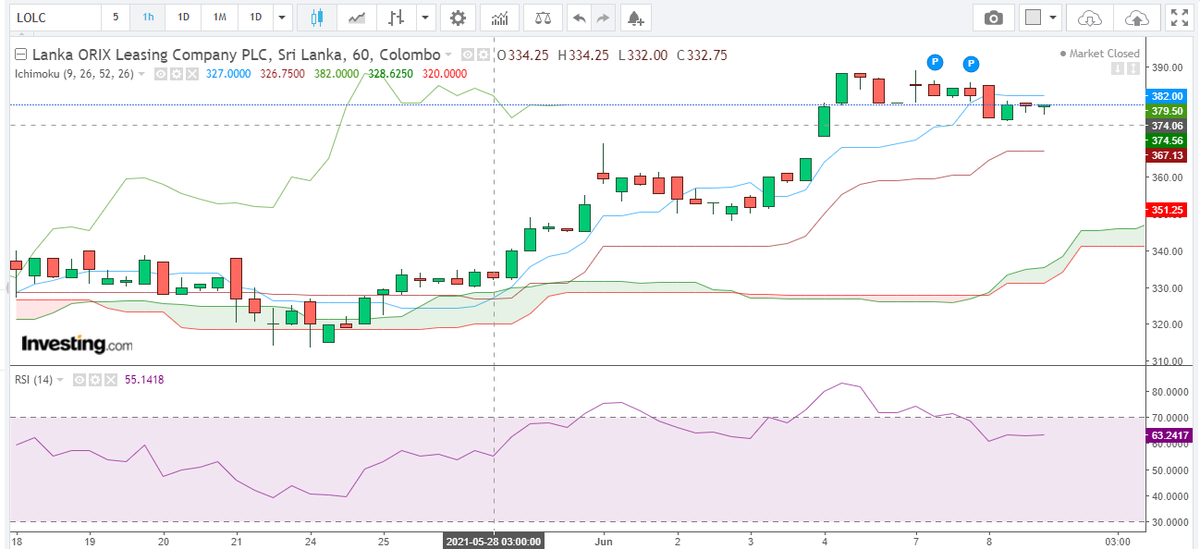1200x549 pixels.
Task: Enter fullscreen chart mode
Action: point(1179,18)
